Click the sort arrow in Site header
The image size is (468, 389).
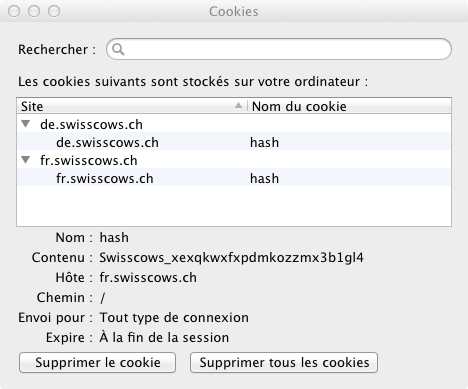[x=238, y=106]
